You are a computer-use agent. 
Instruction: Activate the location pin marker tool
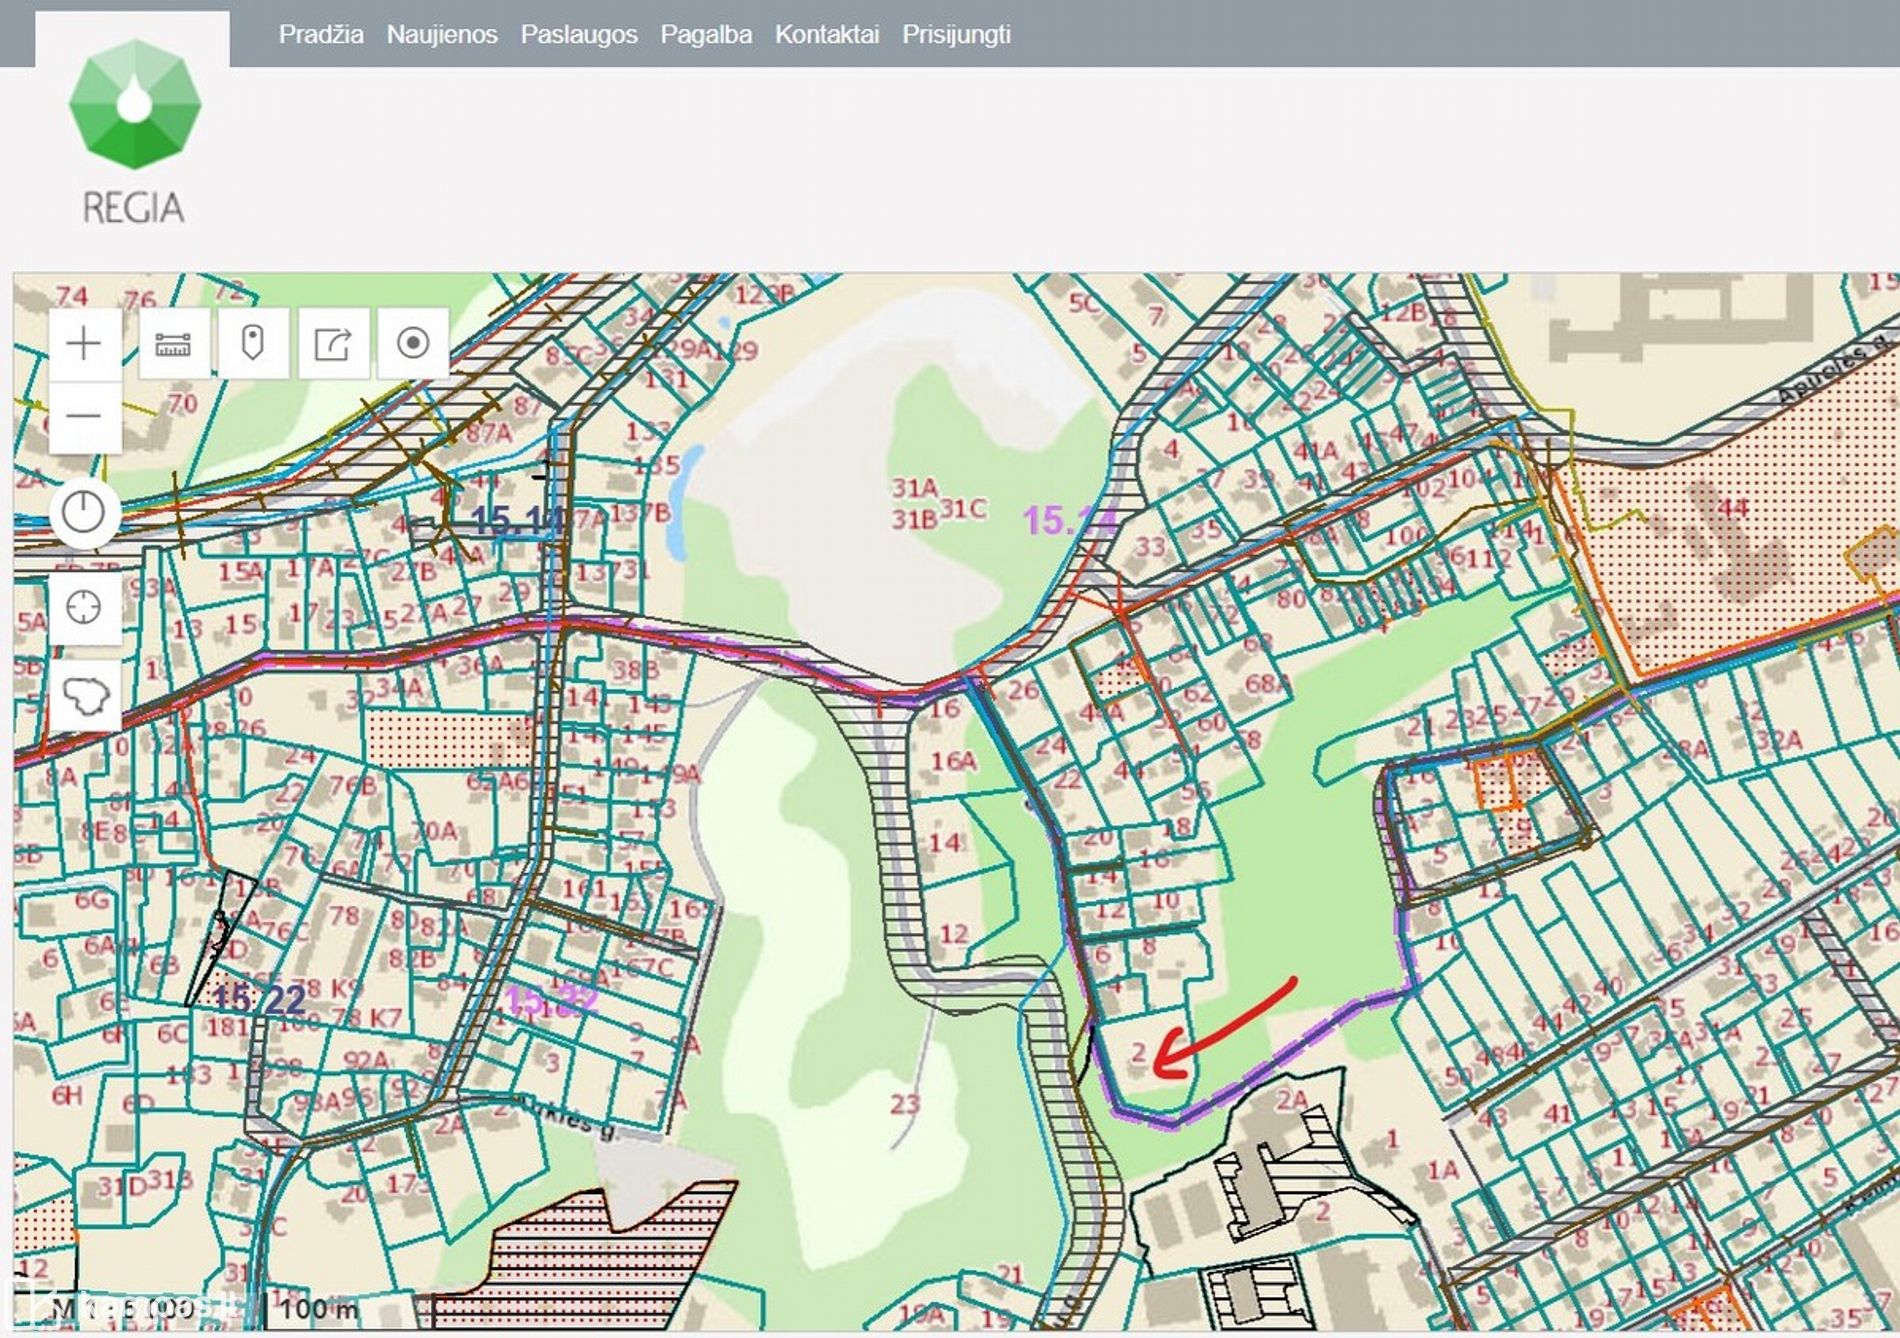pos(253,344)
